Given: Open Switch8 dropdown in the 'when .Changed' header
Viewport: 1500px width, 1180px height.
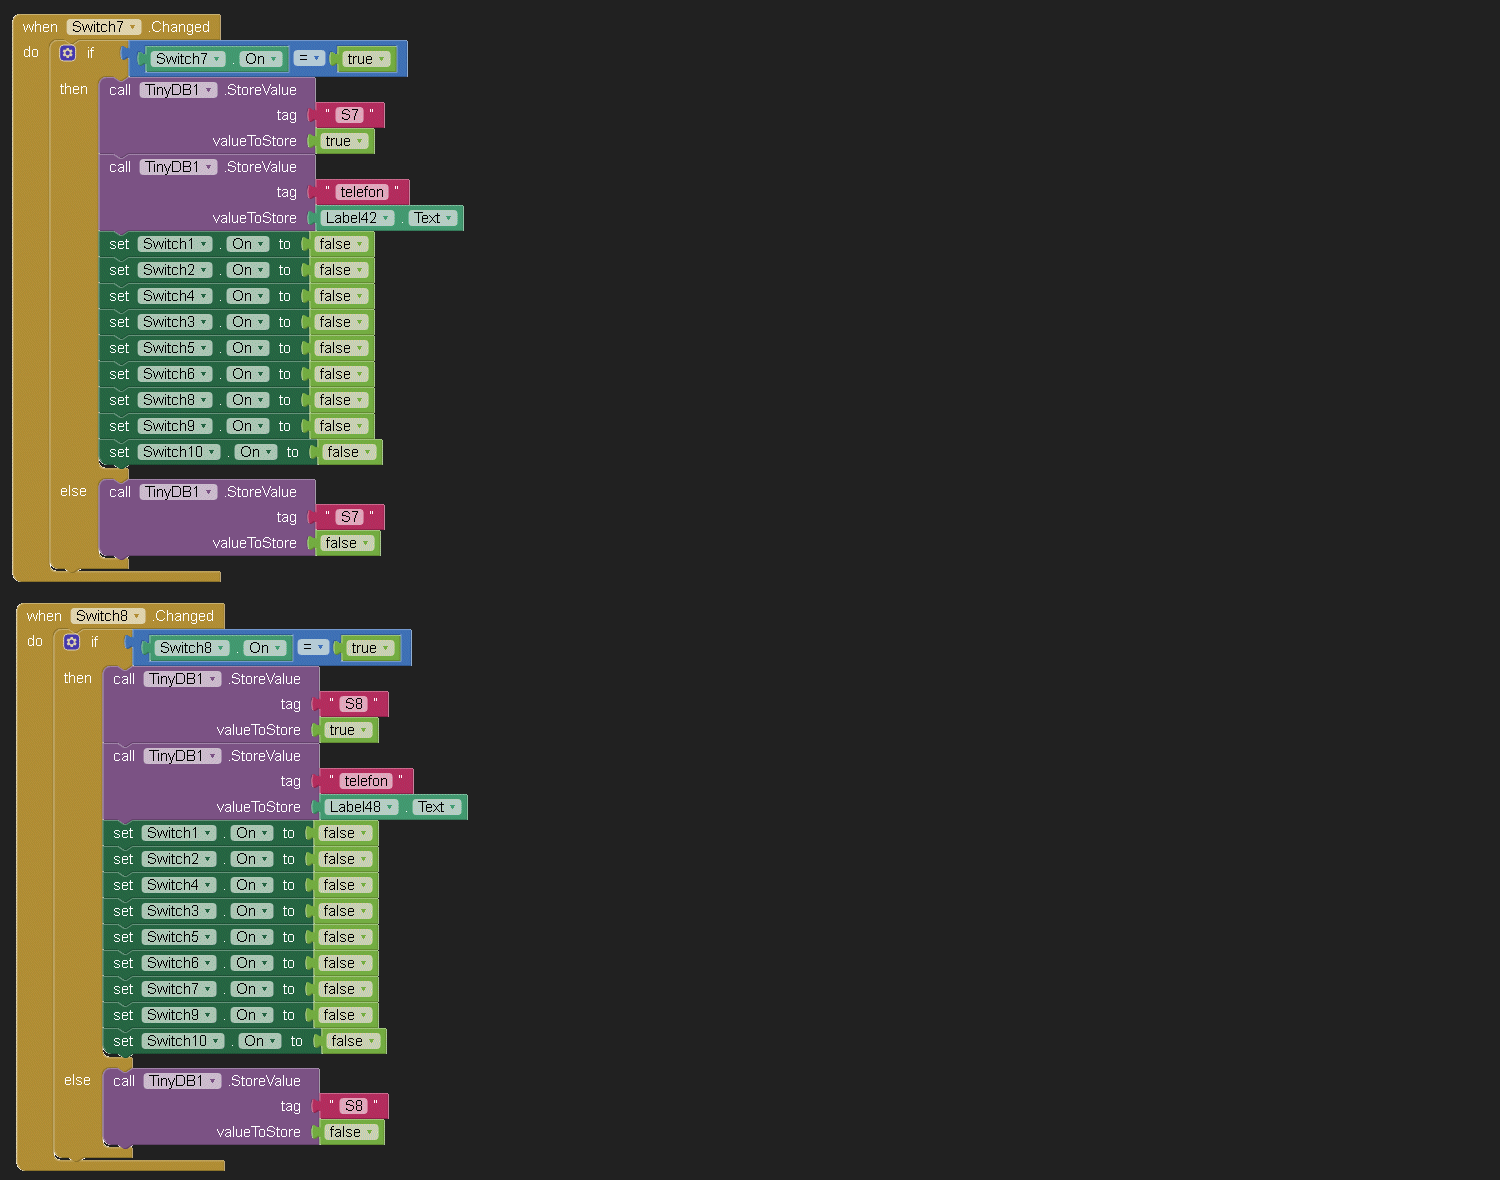Looking at the screenshot, I should point(108,616).
